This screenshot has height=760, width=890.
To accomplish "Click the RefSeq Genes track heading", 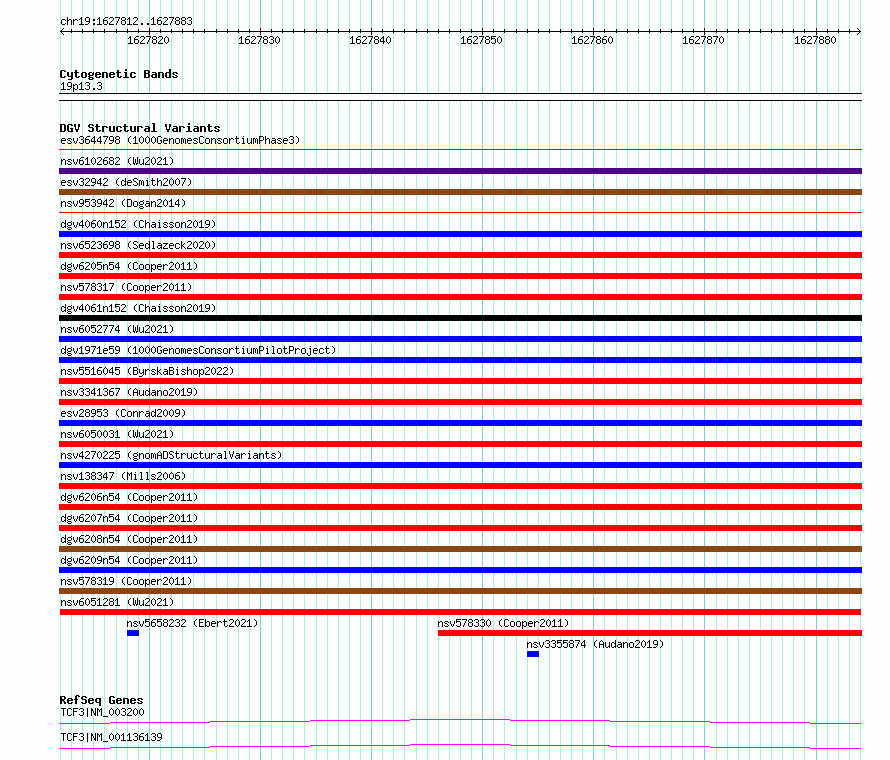I will pyautogui.click(x=101, y=700).
